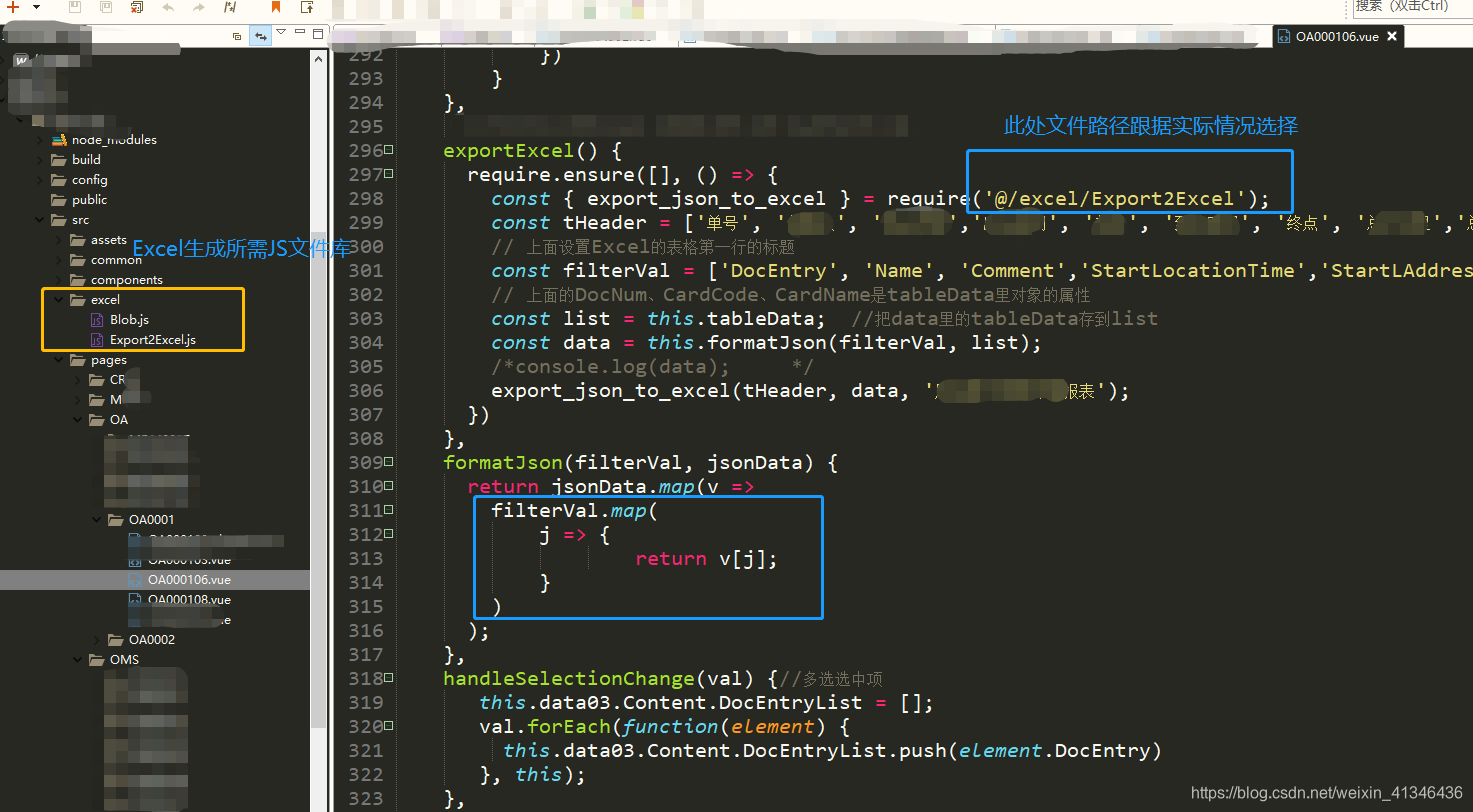Click the Redo arrow icon
The image size is (1473, 812).
click(198, 6)
